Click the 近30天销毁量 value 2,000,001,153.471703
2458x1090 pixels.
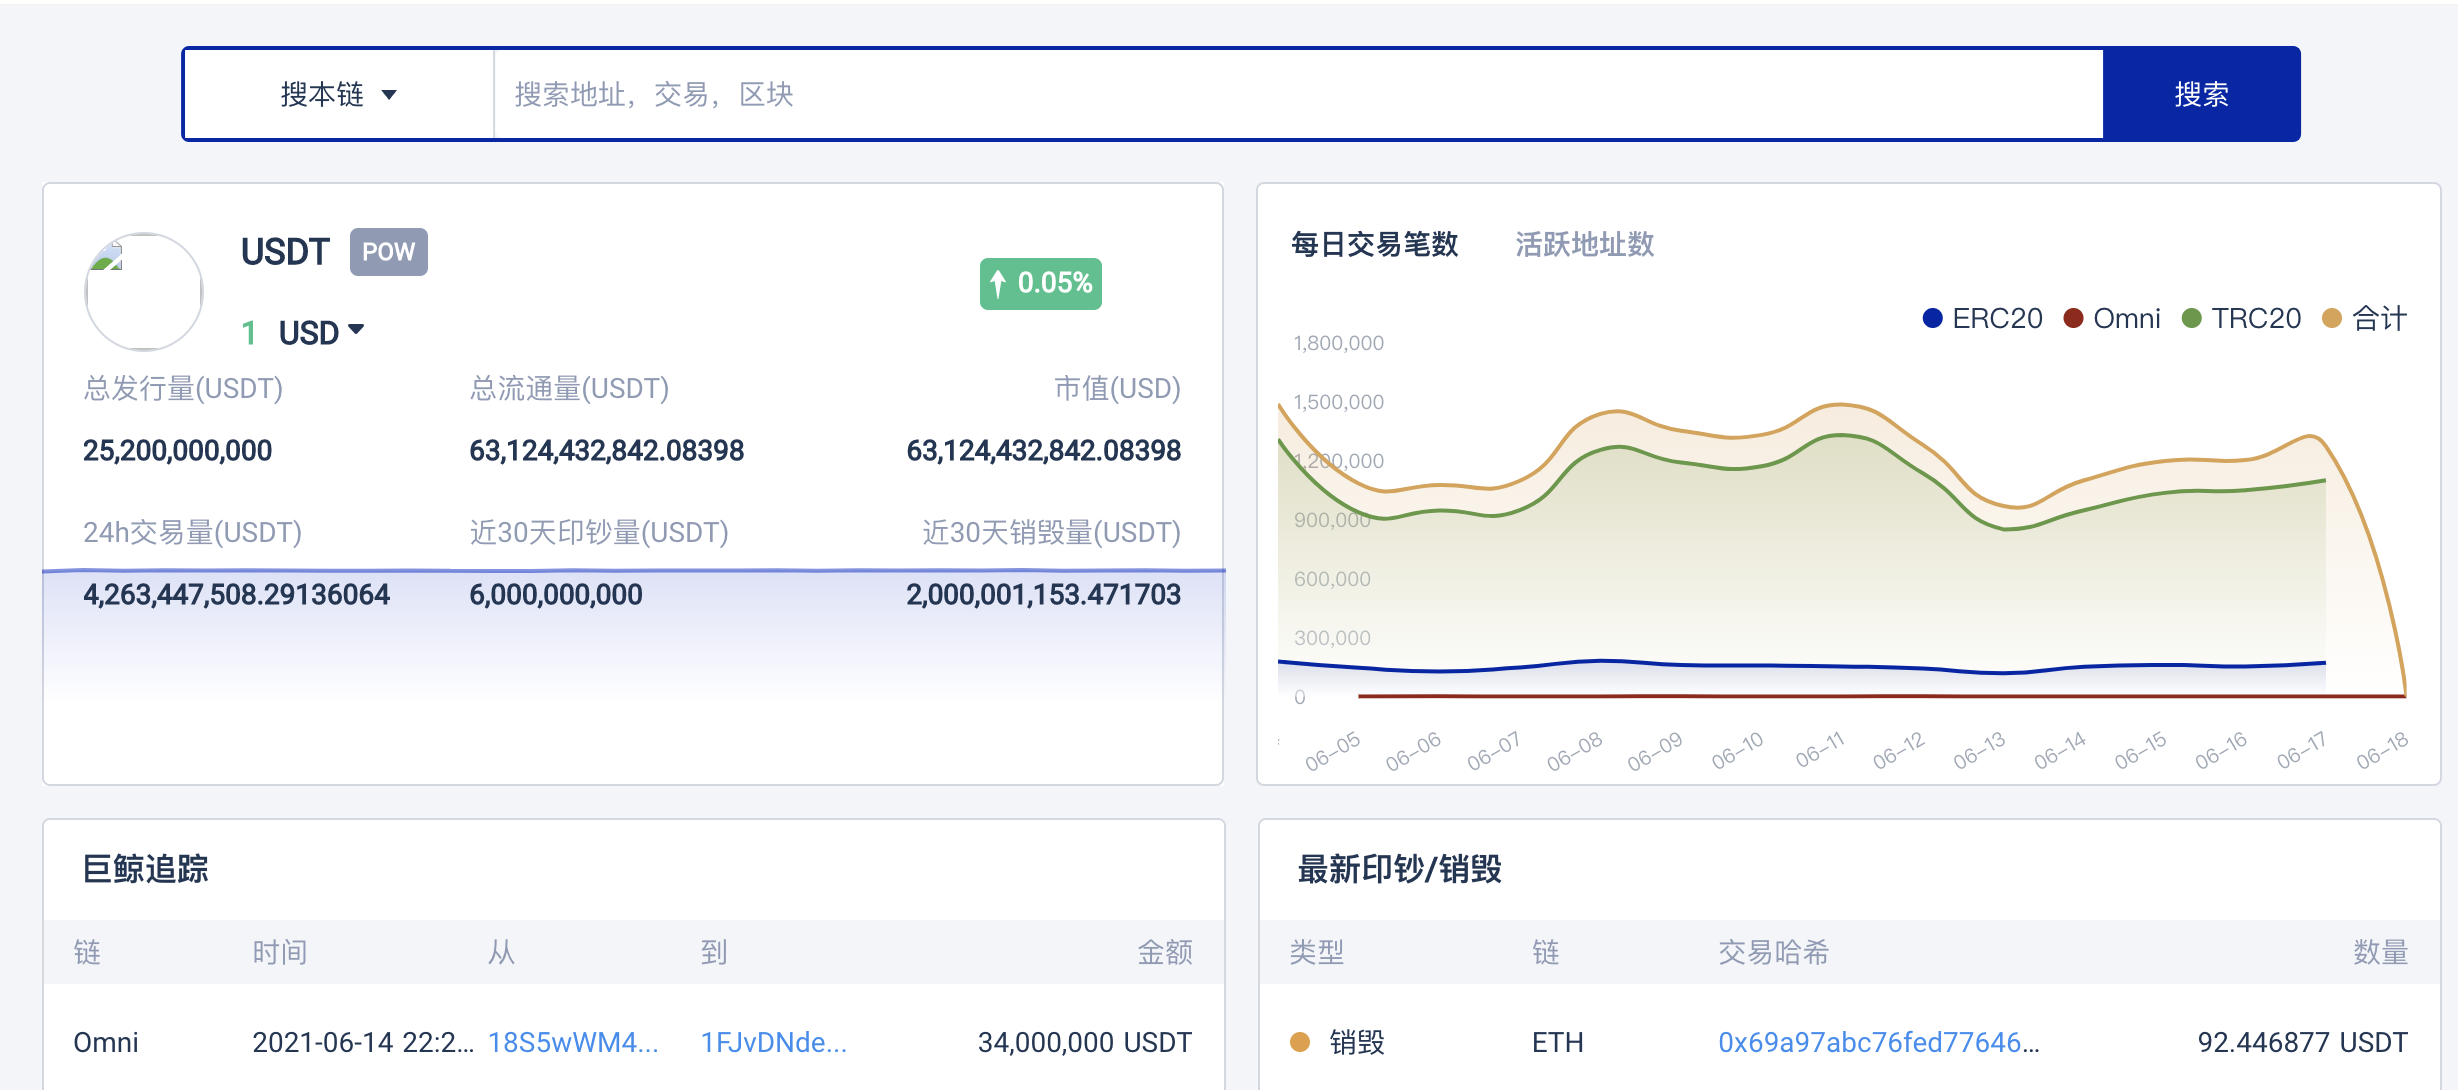tap(1043, 594)
